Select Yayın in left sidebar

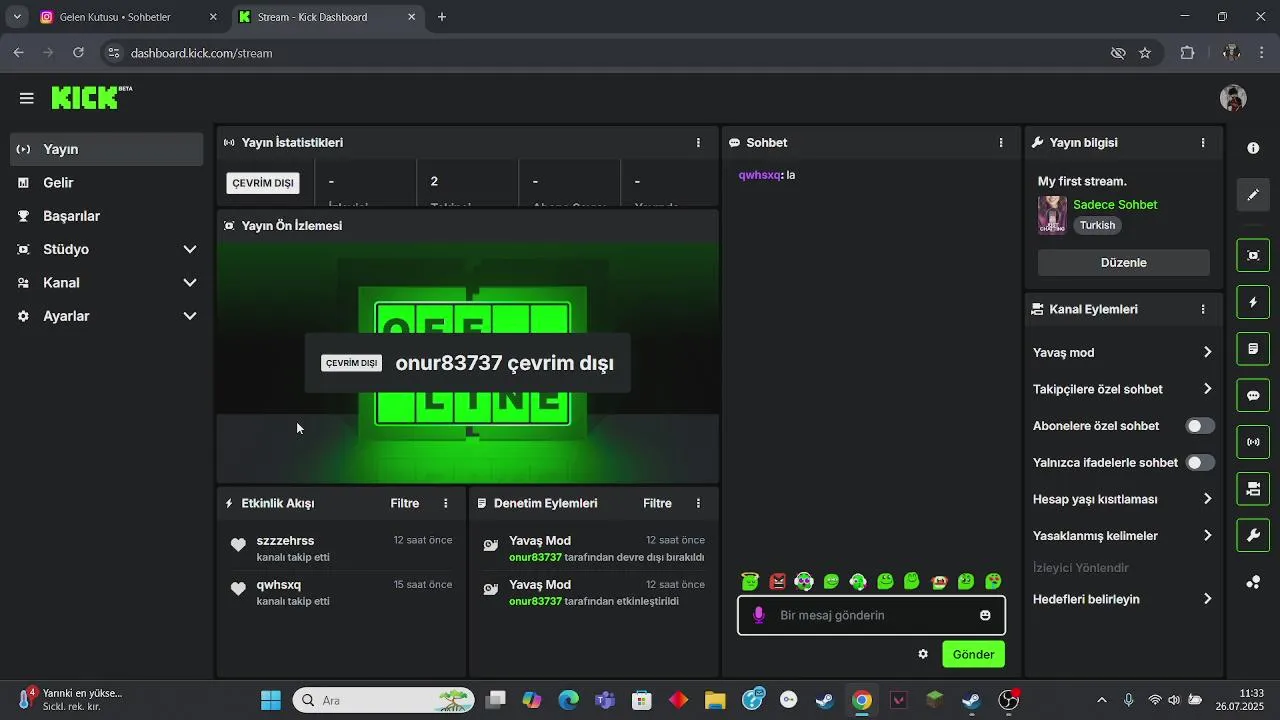(x=107, y=149)
